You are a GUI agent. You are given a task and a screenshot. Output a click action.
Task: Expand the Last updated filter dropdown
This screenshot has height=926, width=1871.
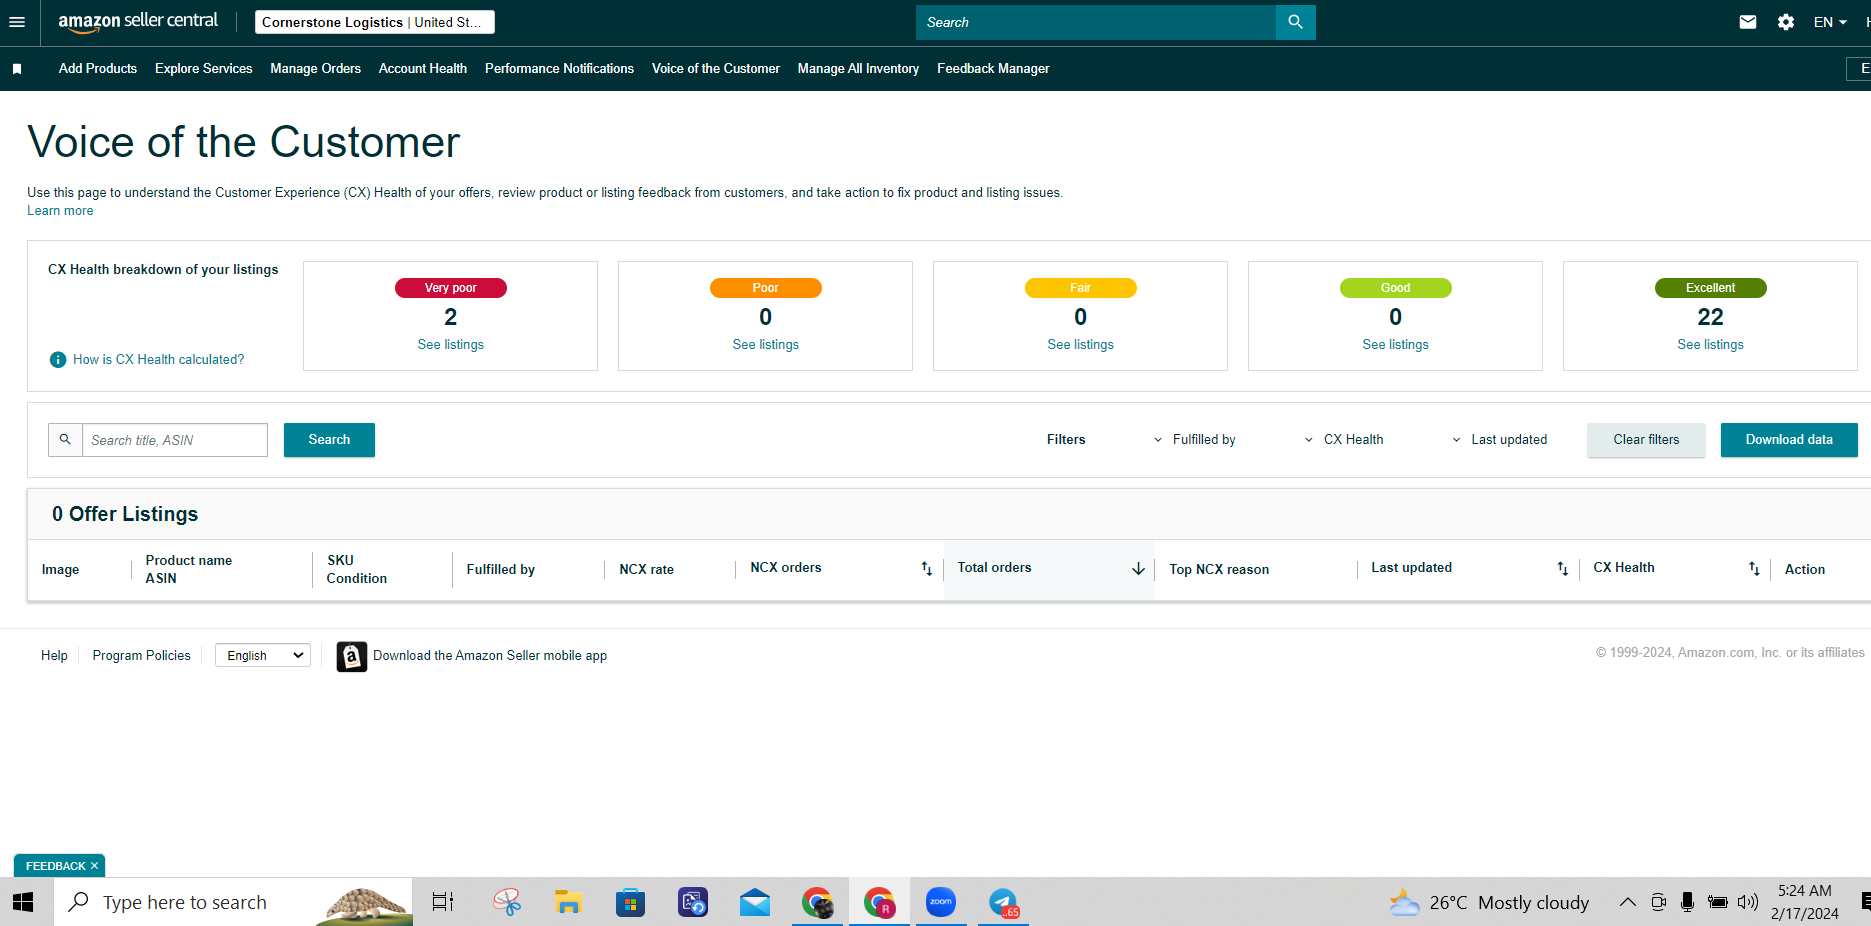[1499, 440]
